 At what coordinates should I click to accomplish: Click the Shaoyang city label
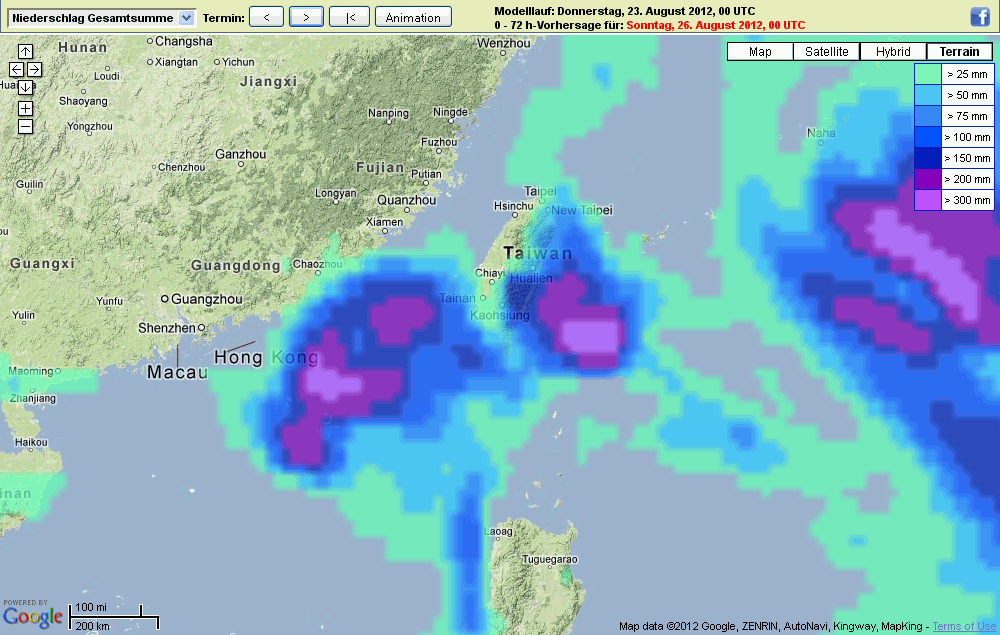[84, 101]
